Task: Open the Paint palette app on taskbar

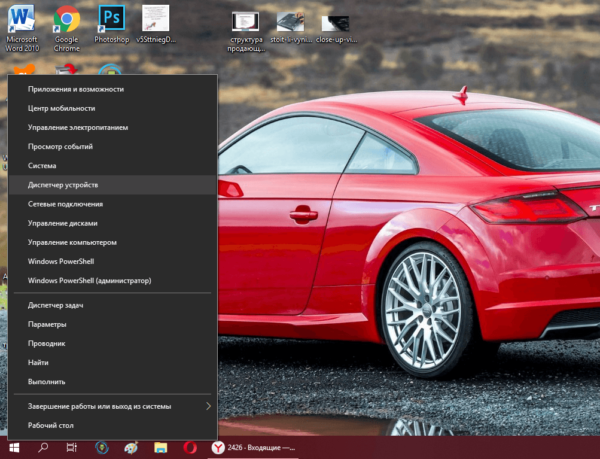Action: tap(131, 448)
